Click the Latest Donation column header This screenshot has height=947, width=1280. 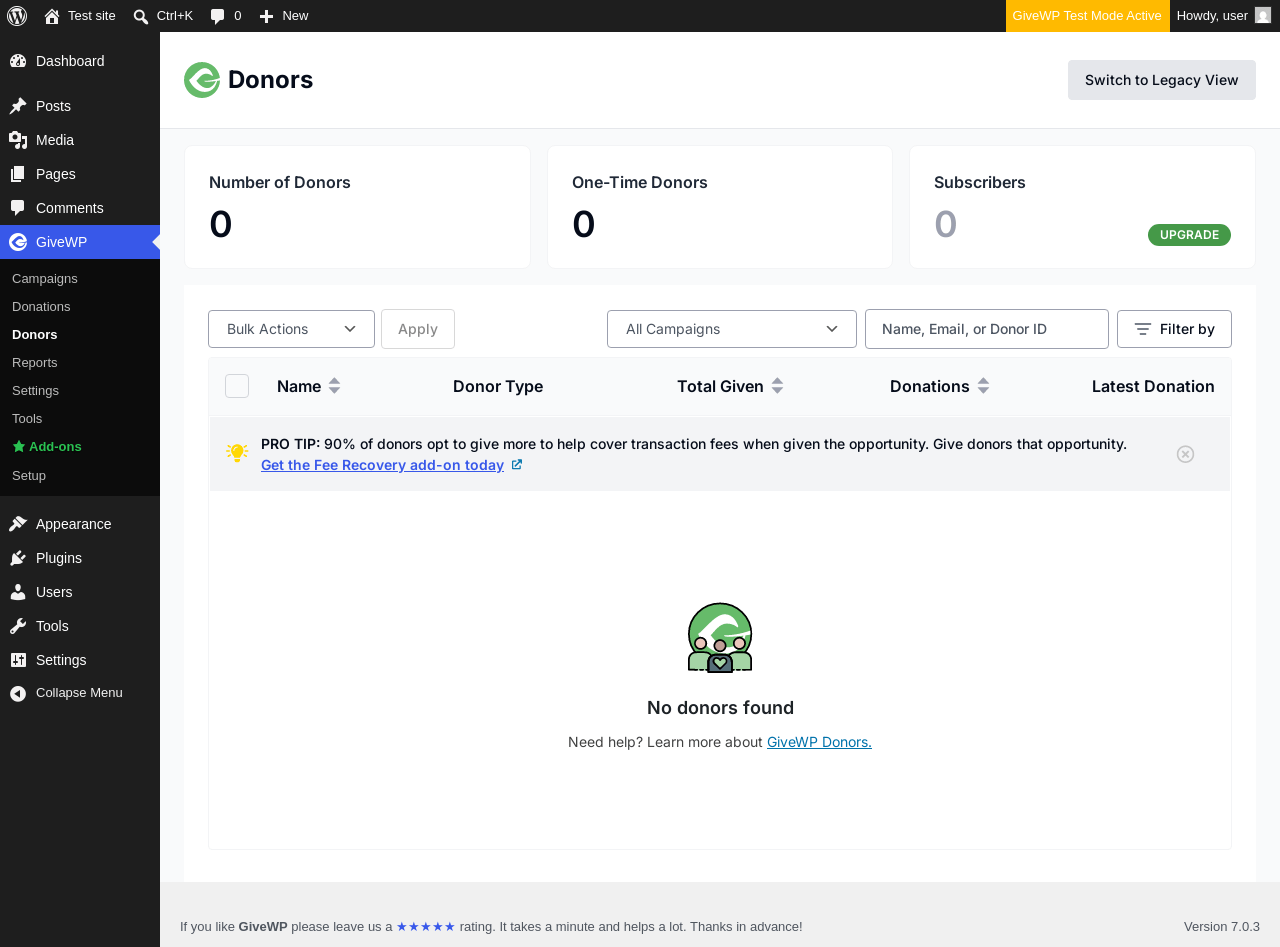[x=1153, y=386]
